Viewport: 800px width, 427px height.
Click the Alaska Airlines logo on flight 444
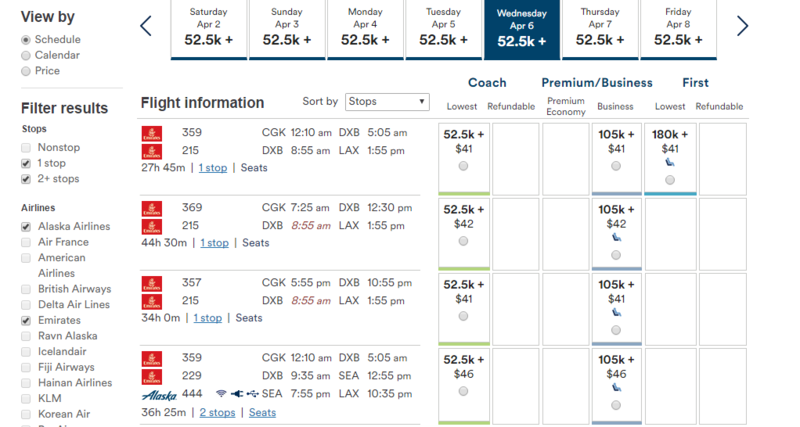click(x=159, y=395)
